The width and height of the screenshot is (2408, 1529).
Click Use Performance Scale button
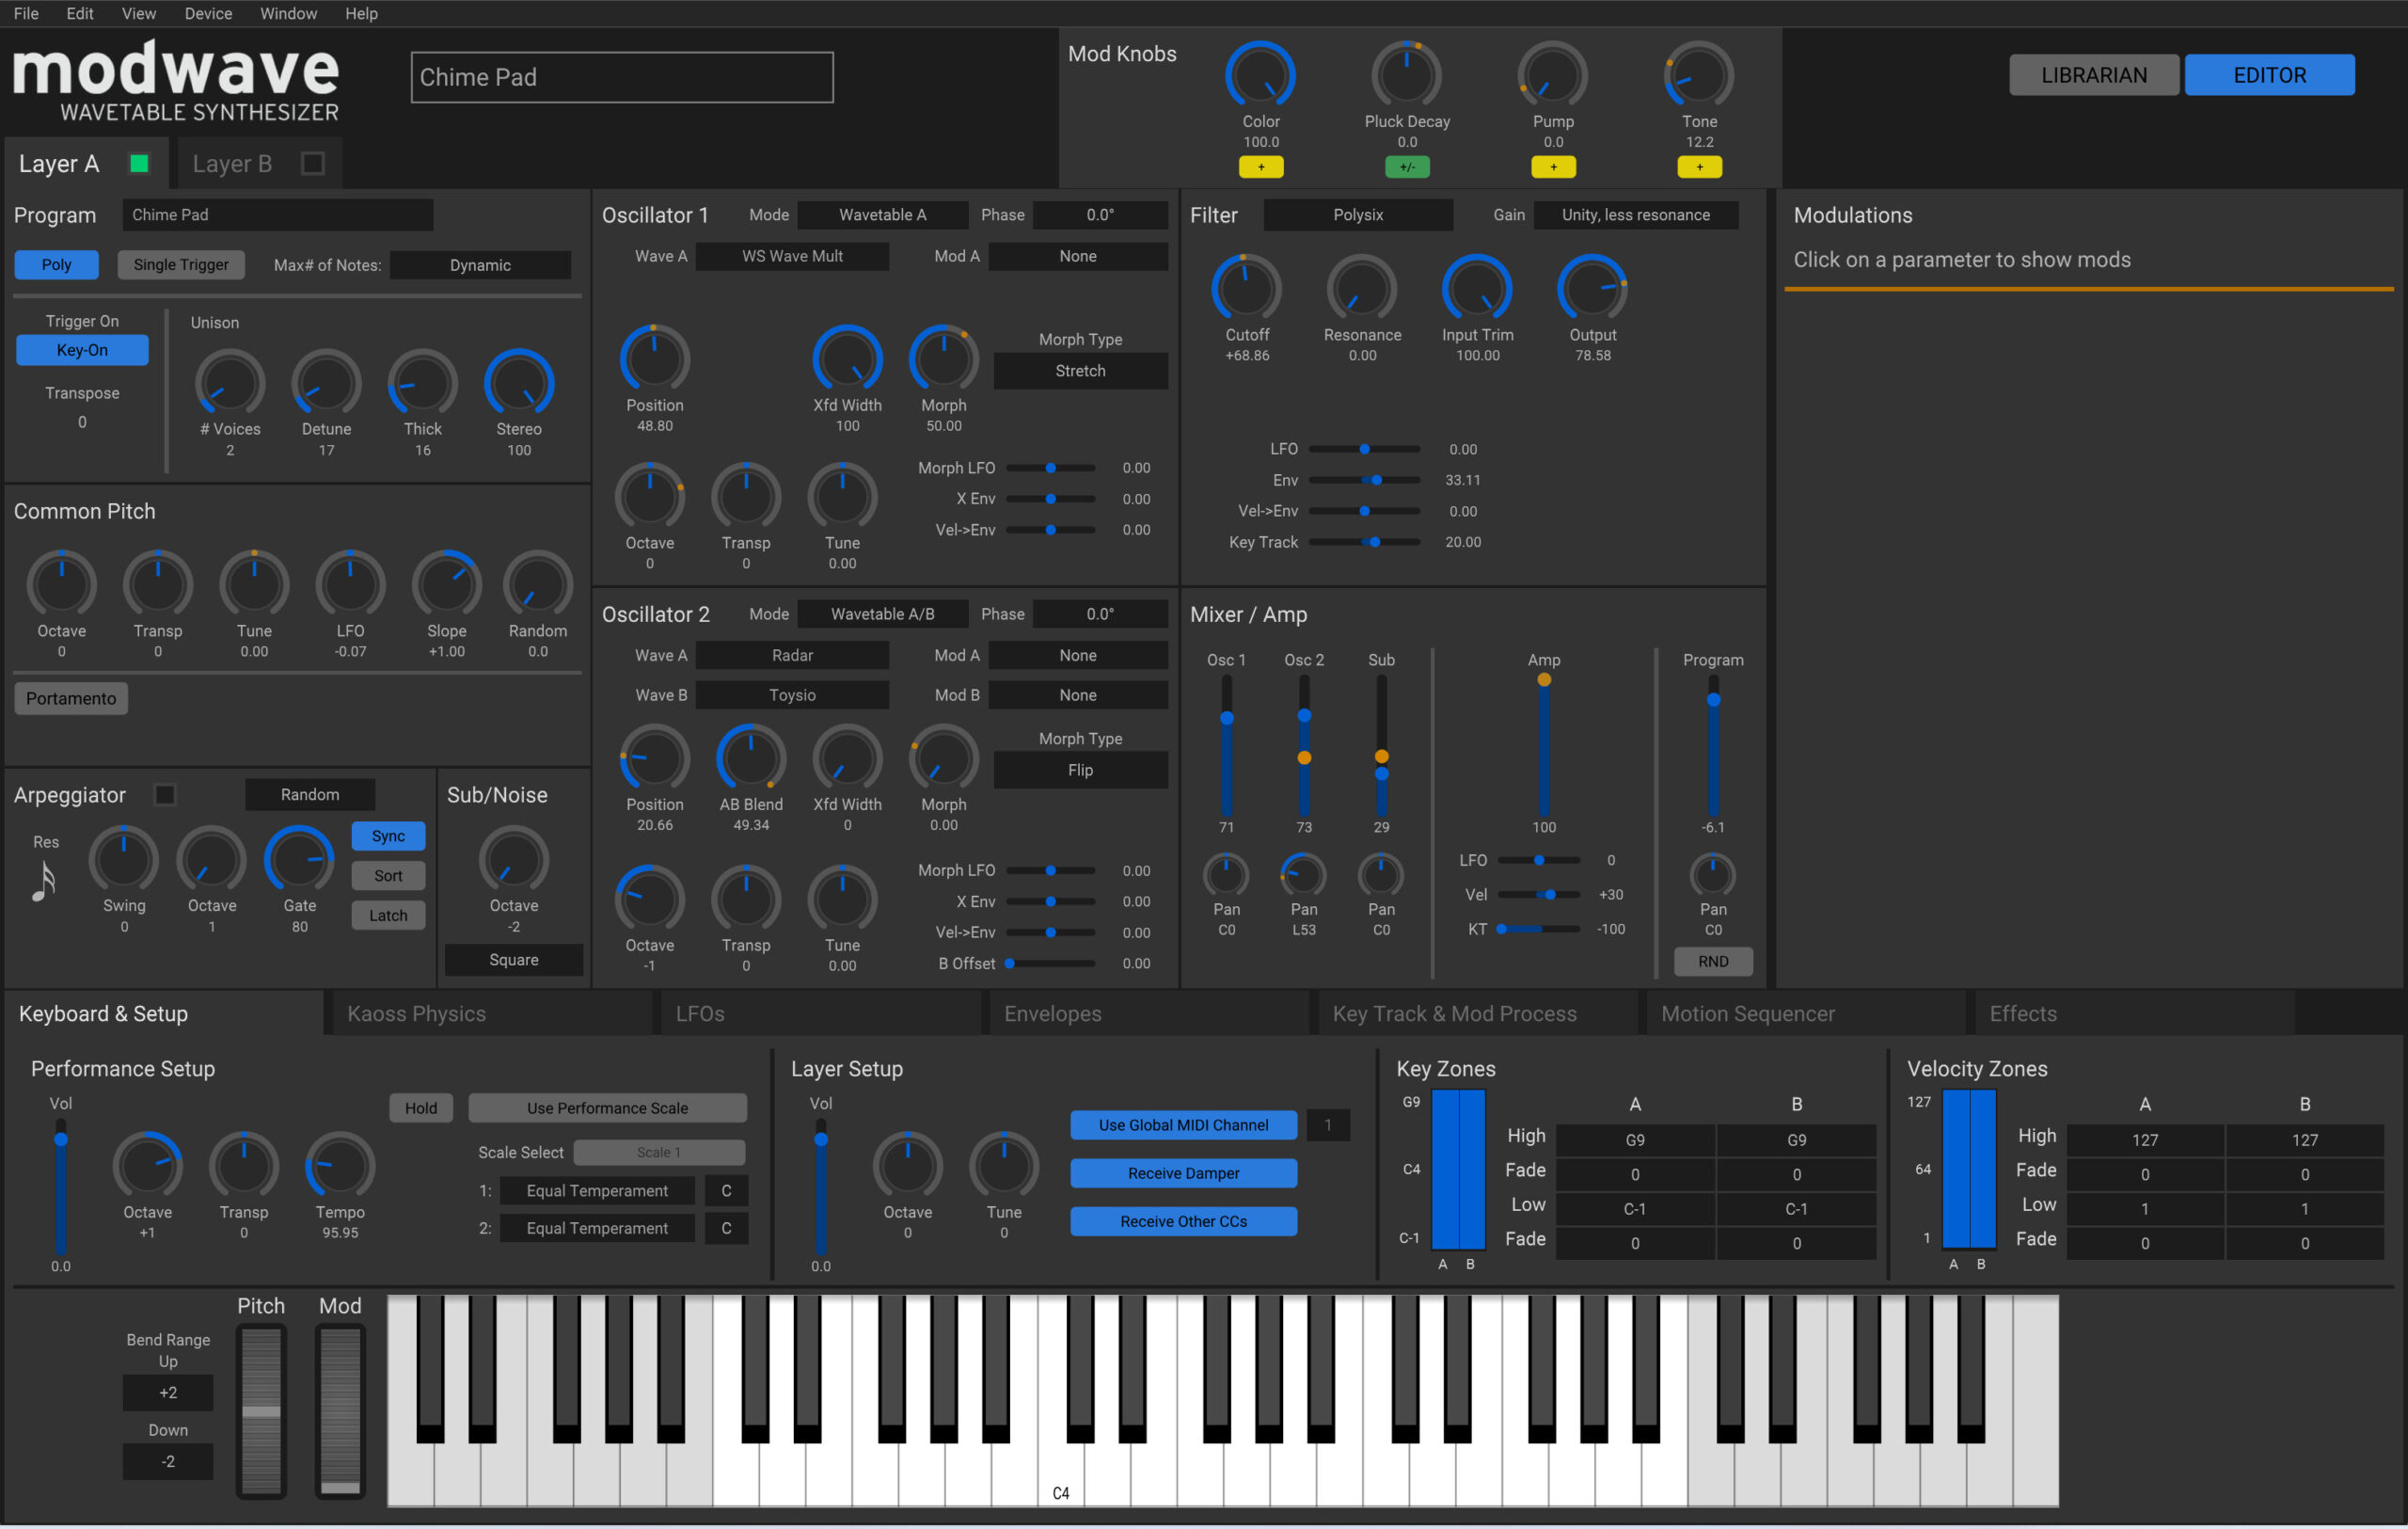coord(607,1108)
